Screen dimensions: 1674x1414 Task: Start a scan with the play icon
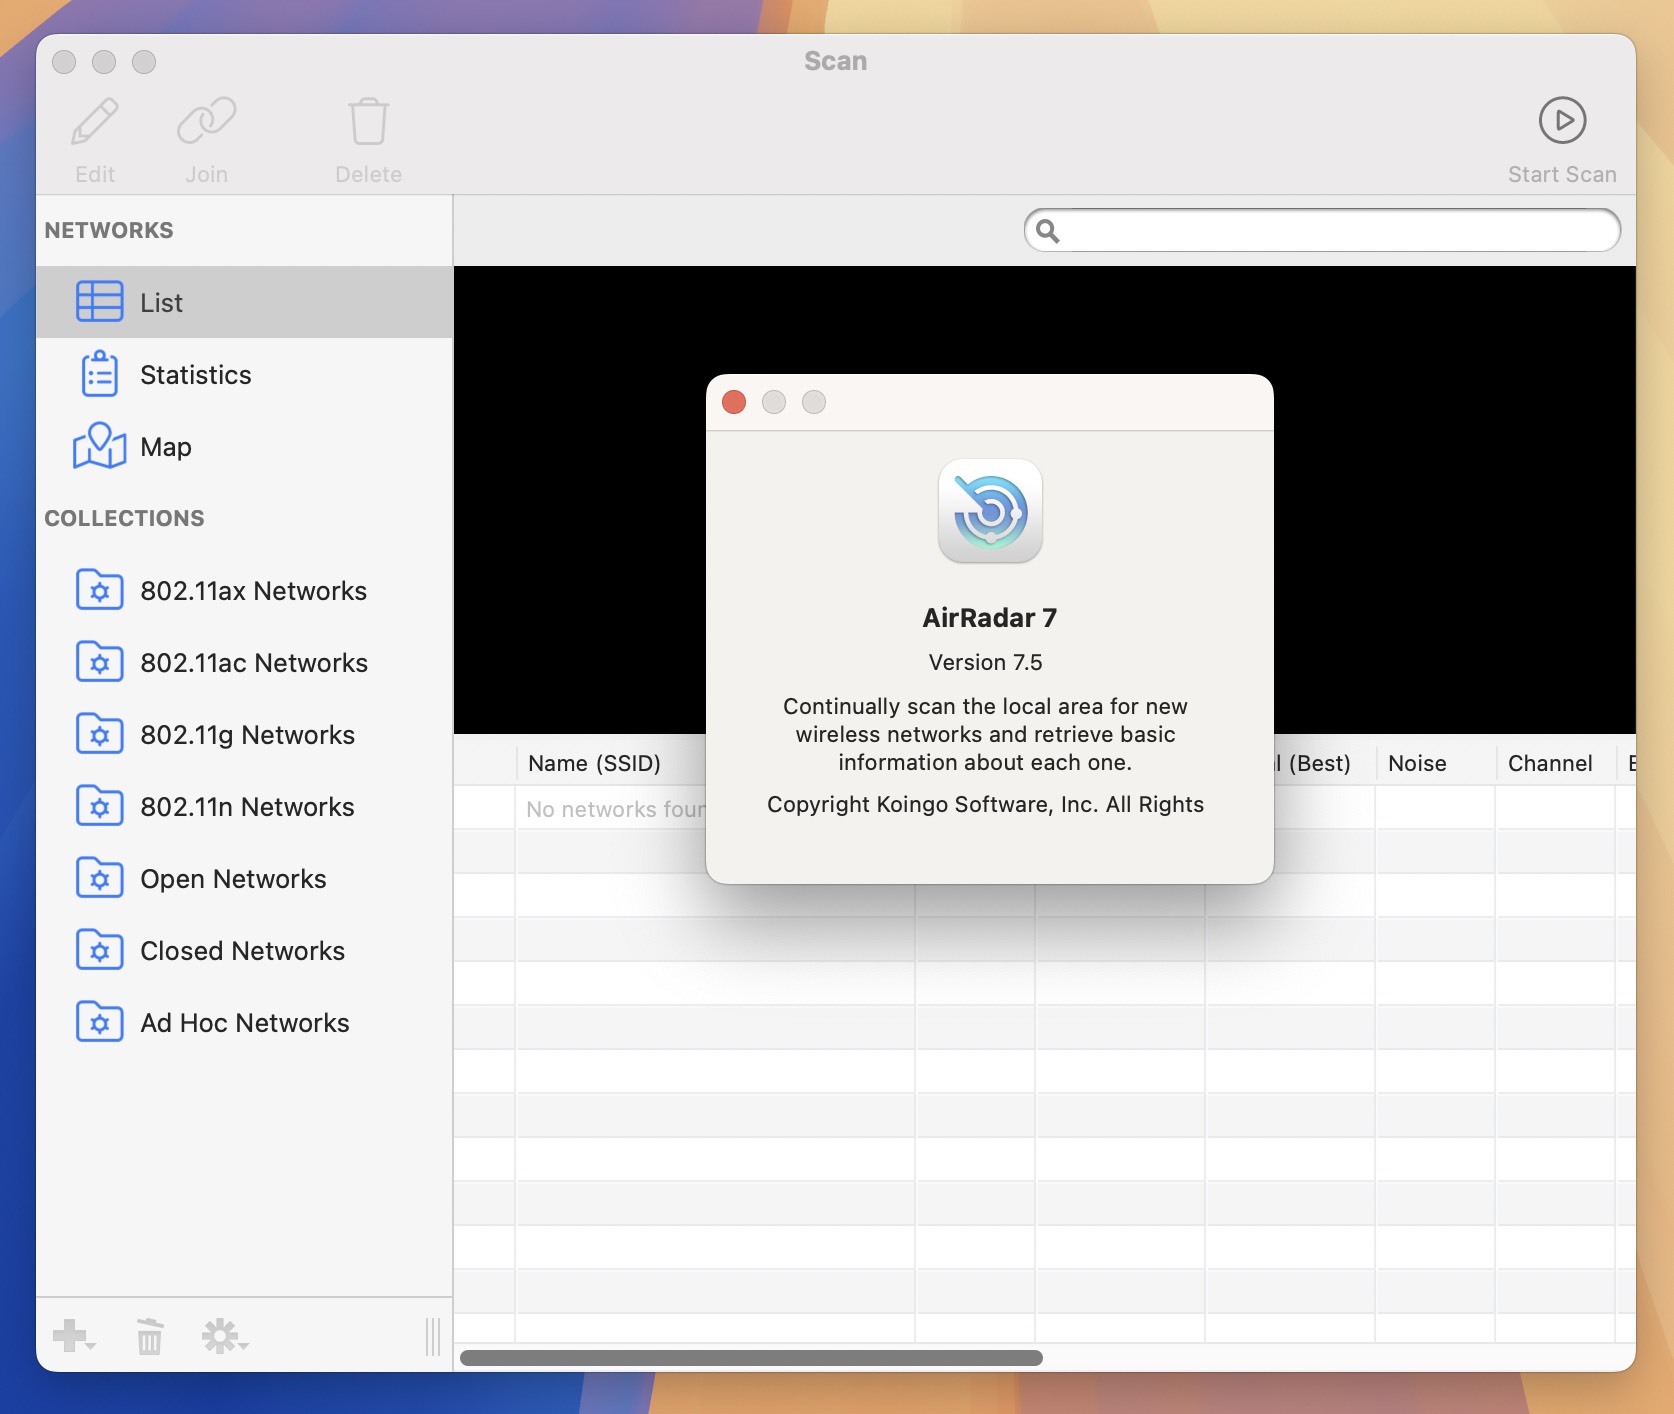pyautogui.click(x=1562, y=120)
